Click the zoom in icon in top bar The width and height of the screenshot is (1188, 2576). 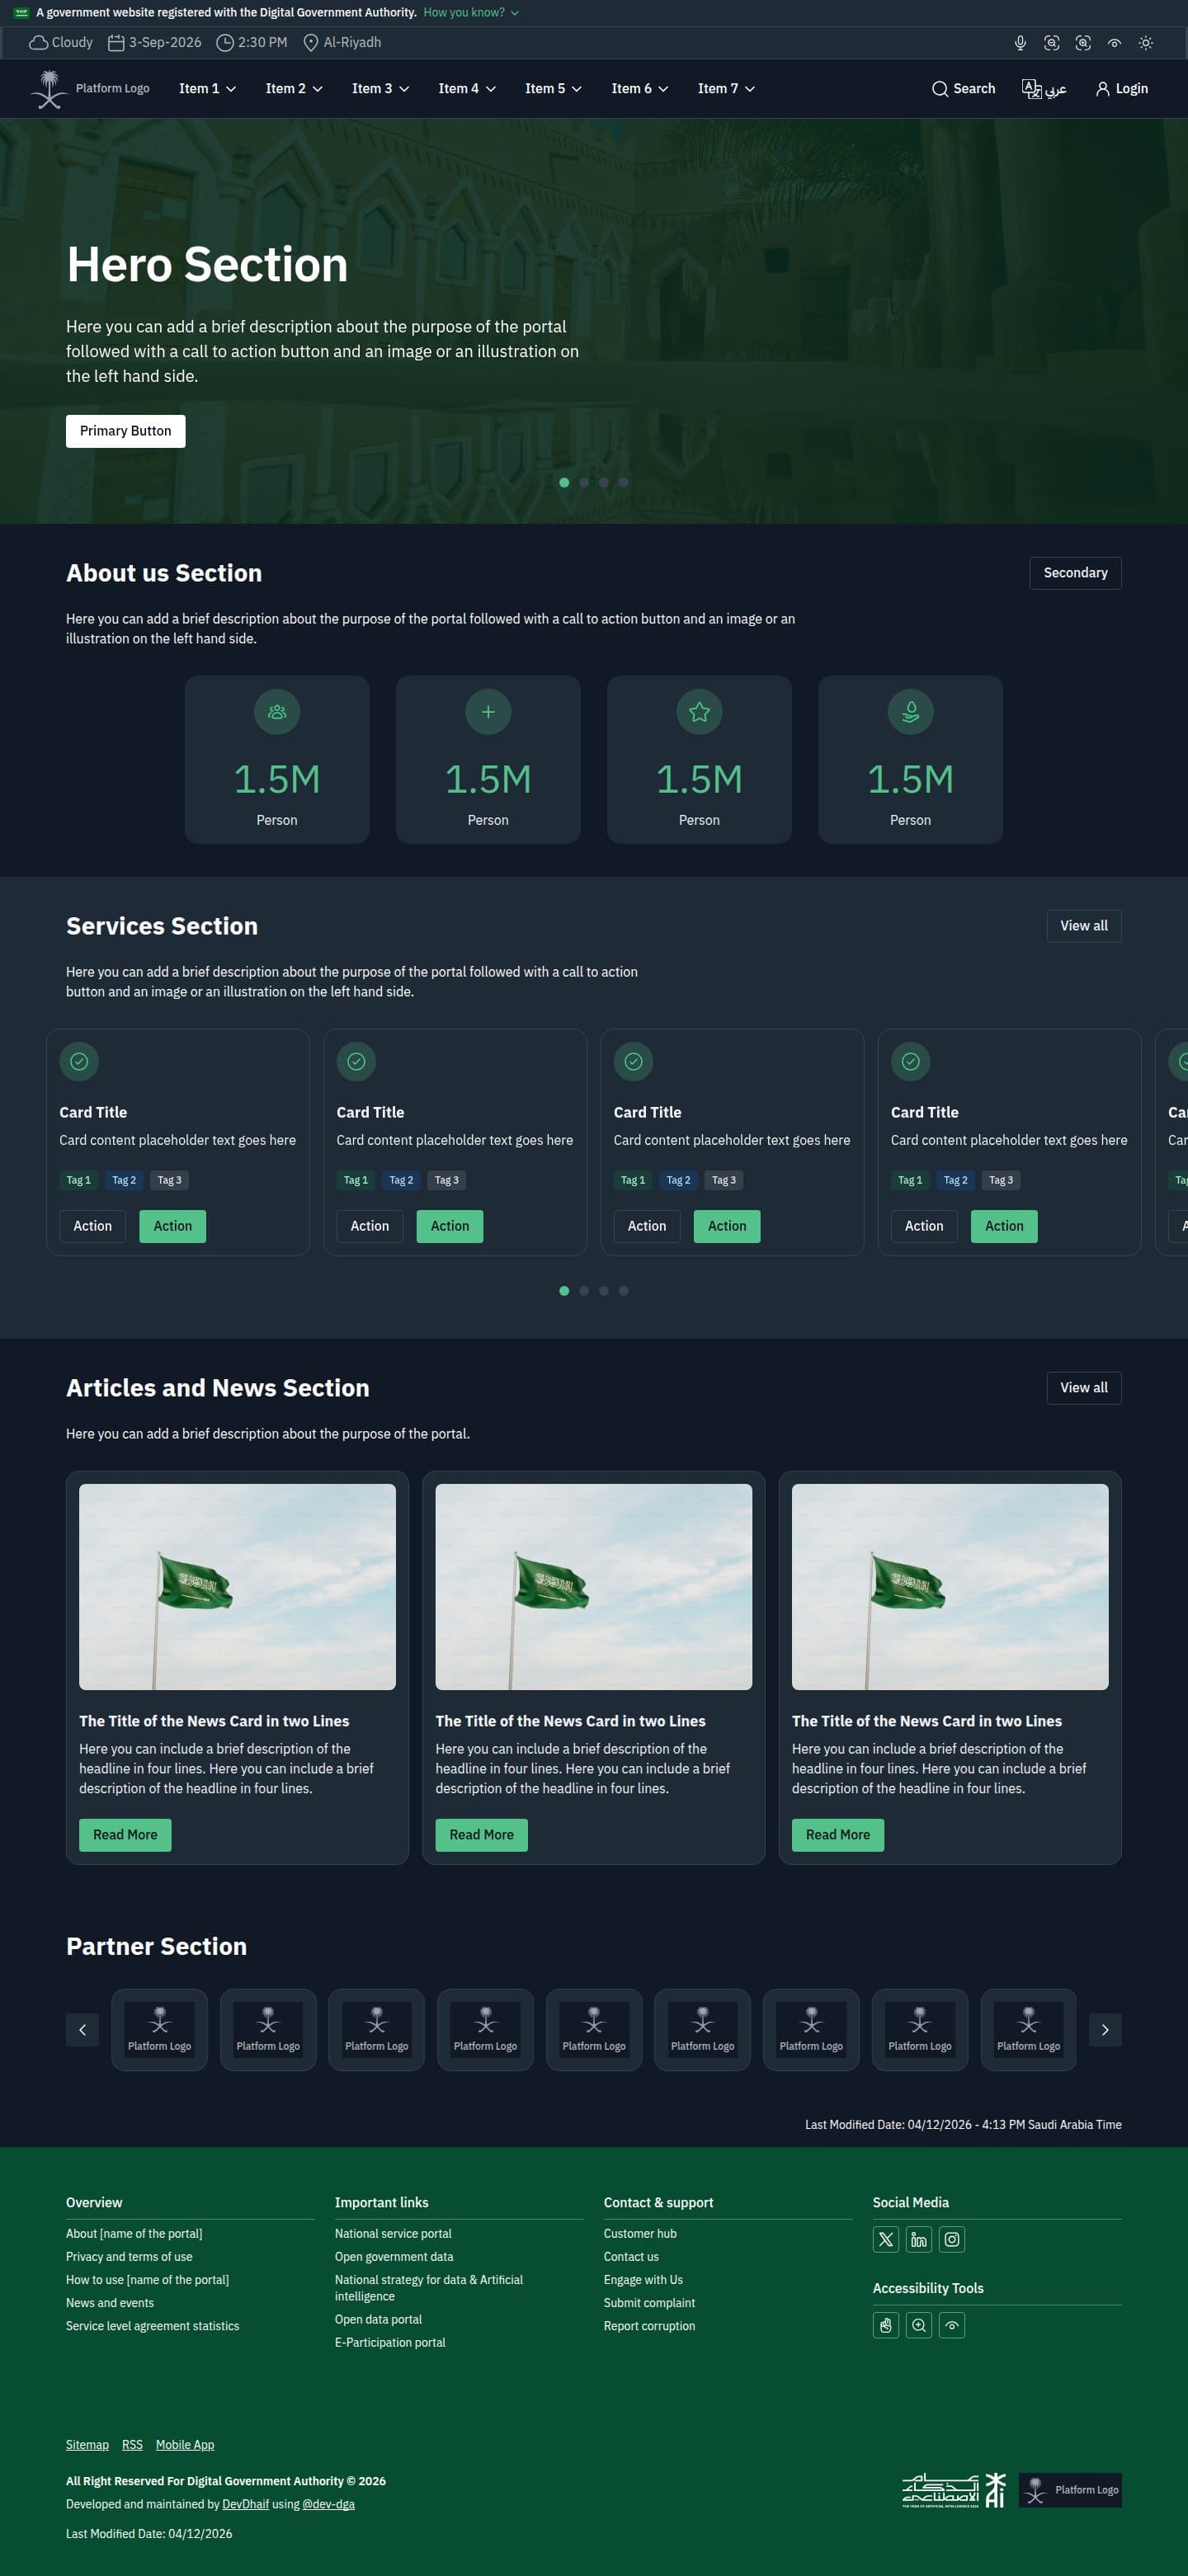click(x=1083, y=43)
